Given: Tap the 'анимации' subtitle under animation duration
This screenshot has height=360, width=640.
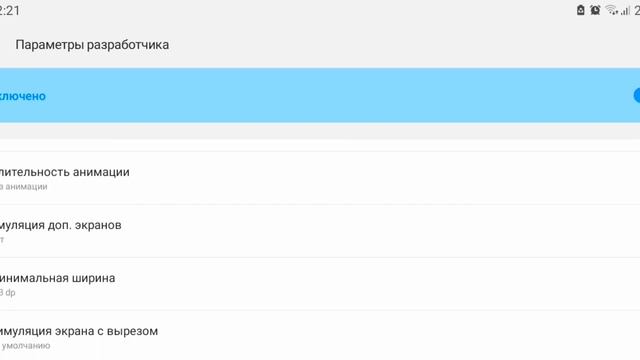Looking at the screenshot, I should [x=24, y=187].
